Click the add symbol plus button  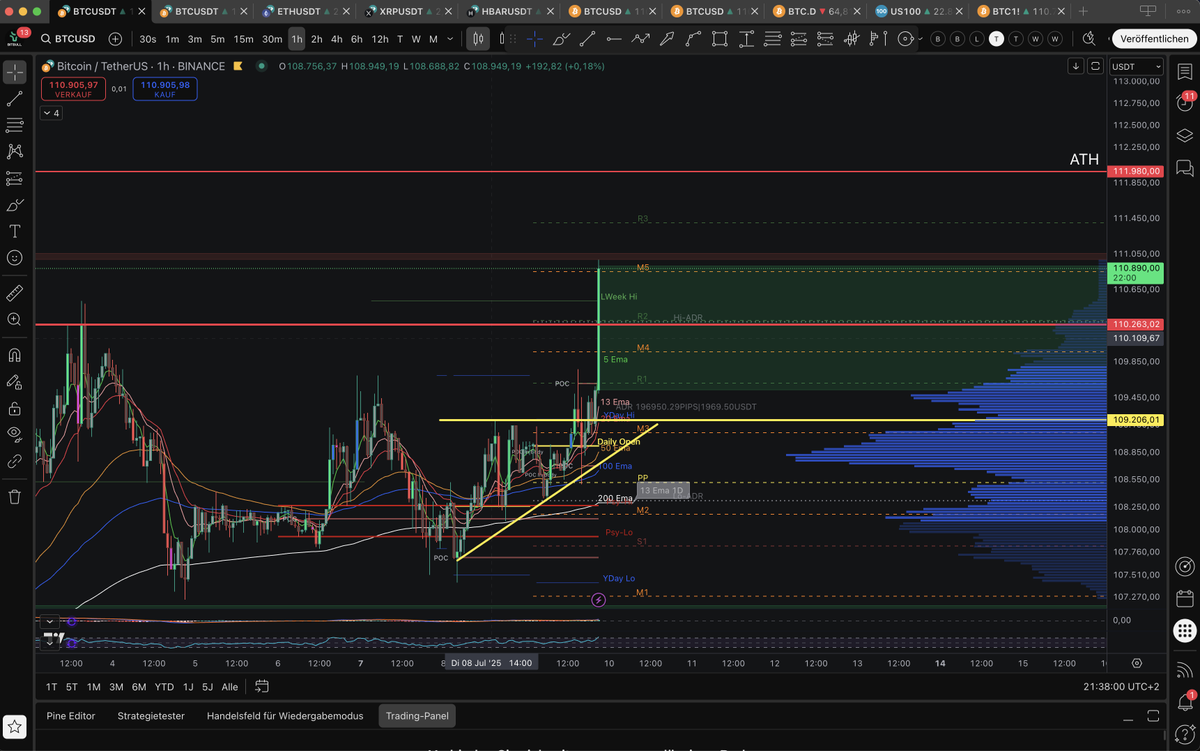click(115, 39)
